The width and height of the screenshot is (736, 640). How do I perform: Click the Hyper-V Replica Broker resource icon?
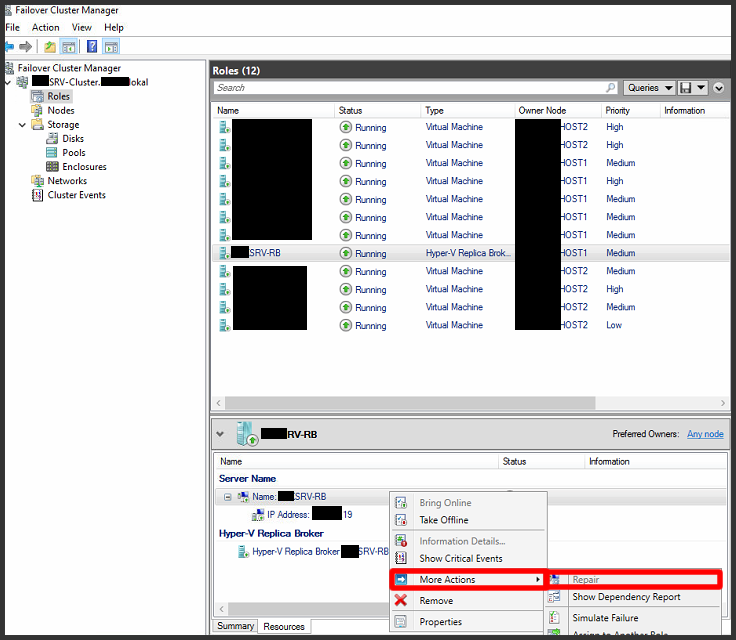[243, 552]
